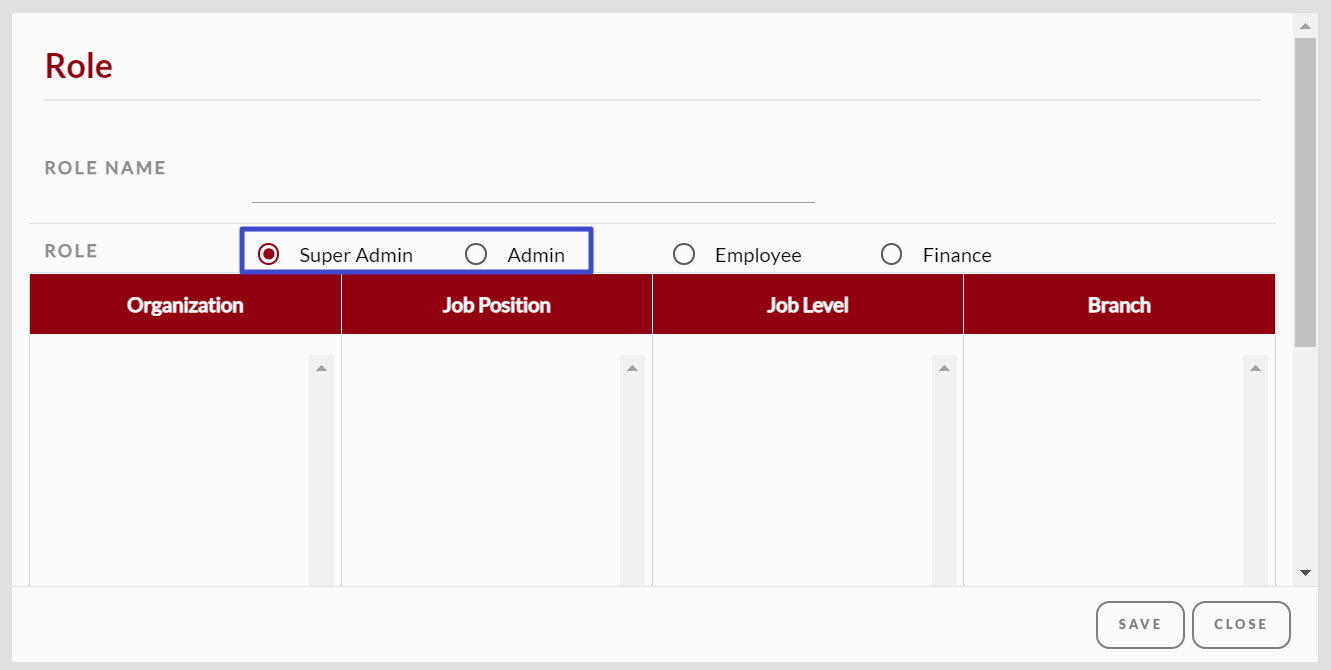Click main dialog scrollbar up arrow
Screen dimensions: 1331x670
coord(1305,25)
